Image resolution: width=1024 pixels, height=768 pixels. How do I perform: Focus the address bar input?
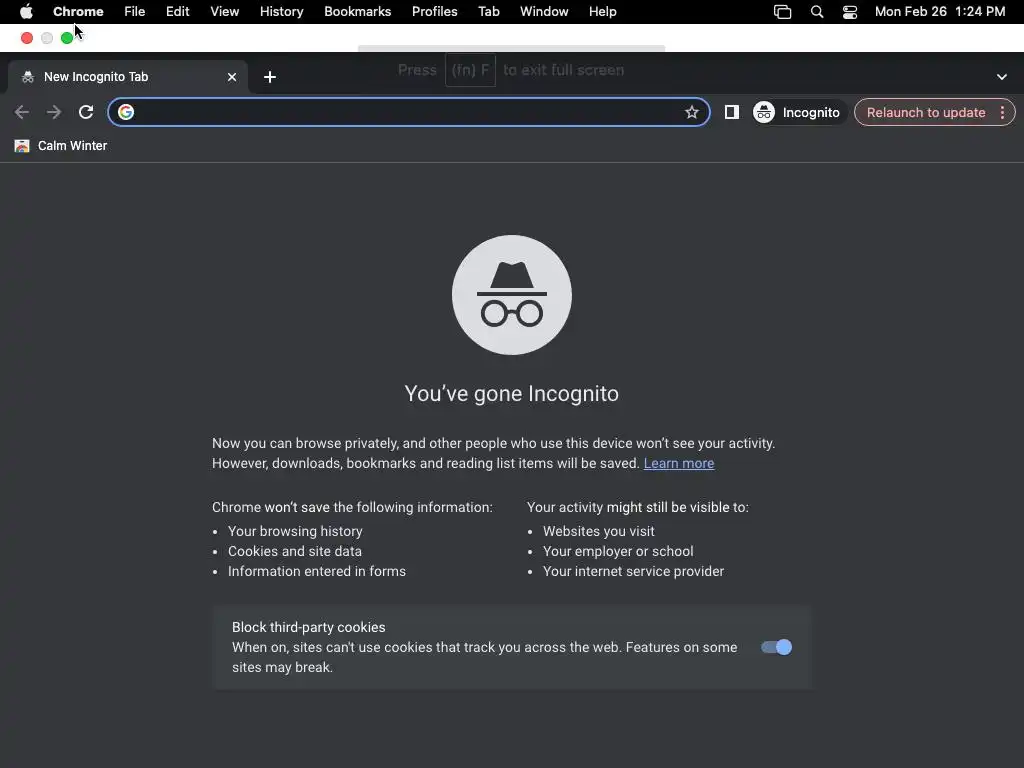coord(408,112)
